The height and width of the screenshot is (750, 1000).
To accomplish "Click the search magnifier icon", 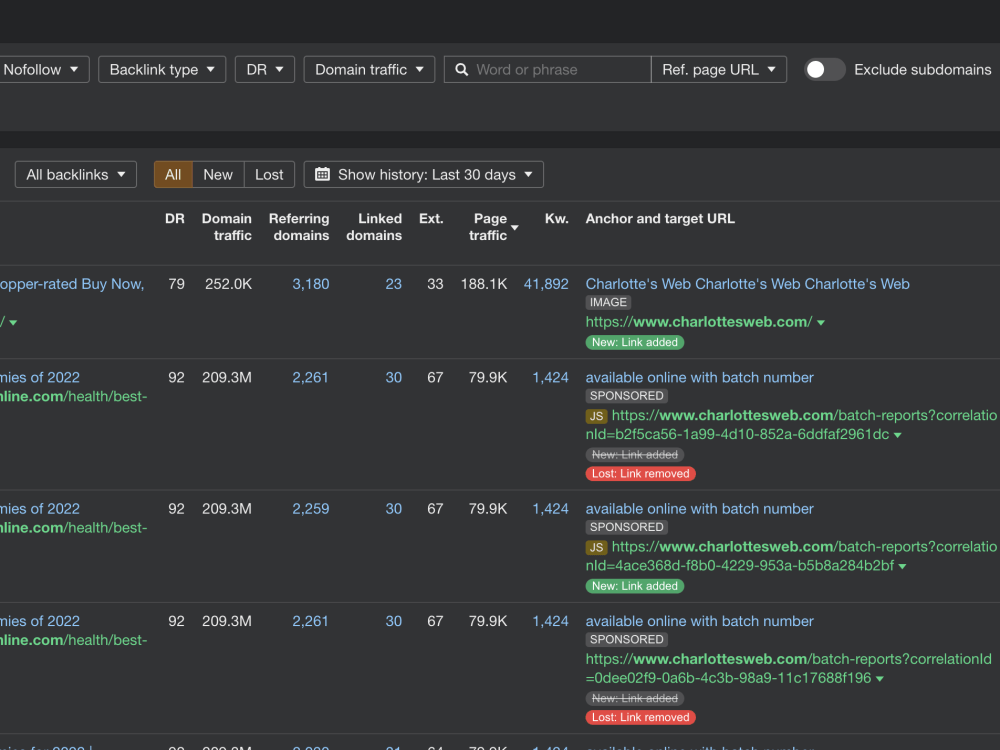I will (461, 70).
